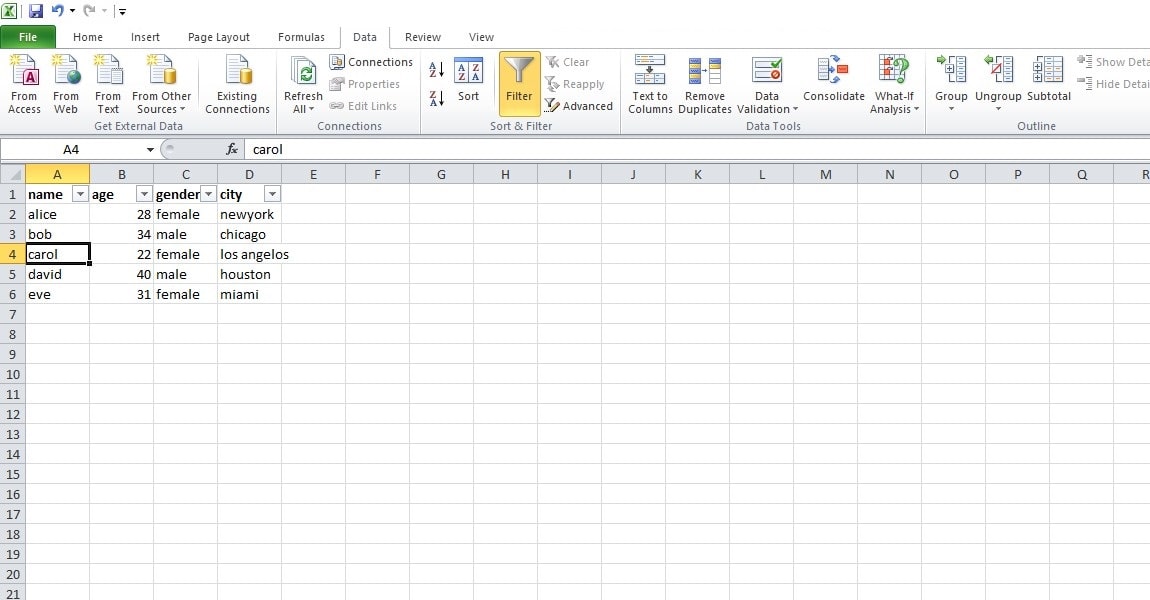This screenshot has width=1150, height=600.
Task: Open the filter dropdown on the gender column
Action: (208, 193)
